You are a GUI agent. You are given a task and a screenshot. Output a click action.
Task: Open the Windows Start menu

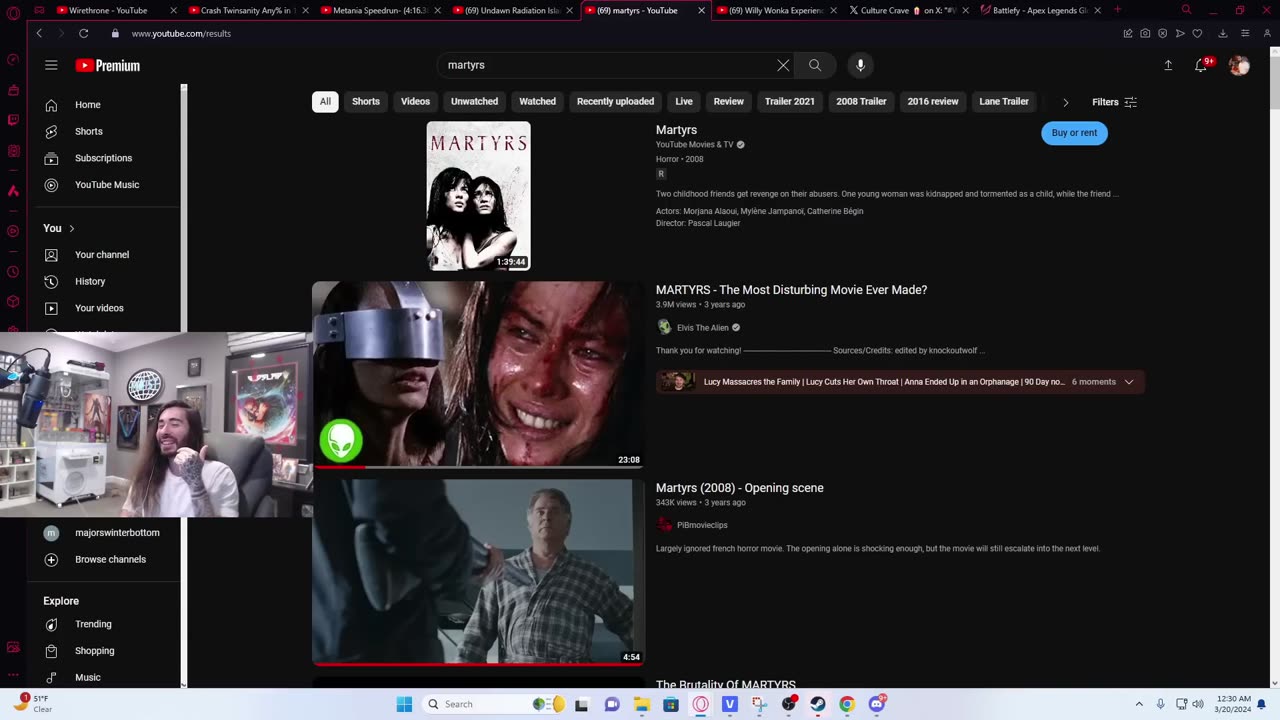(x=404, y=704)
